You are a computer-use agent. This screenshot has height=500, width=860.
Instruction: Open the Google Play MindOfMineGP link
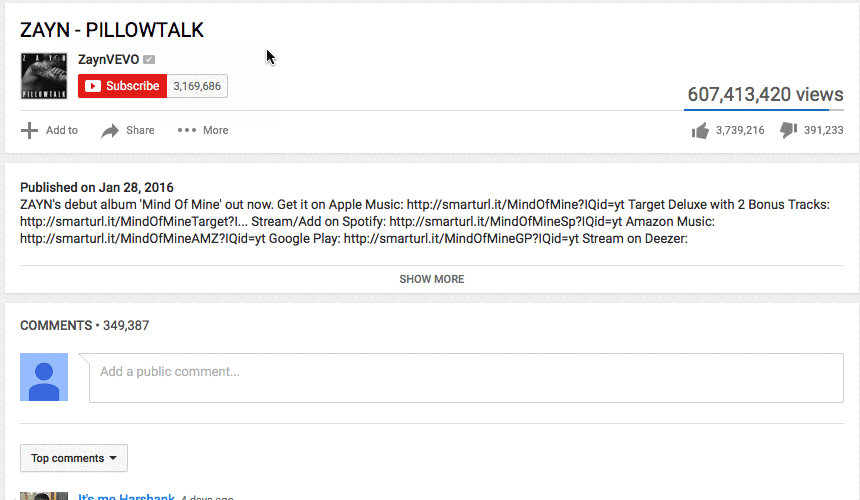pos(461,238)
